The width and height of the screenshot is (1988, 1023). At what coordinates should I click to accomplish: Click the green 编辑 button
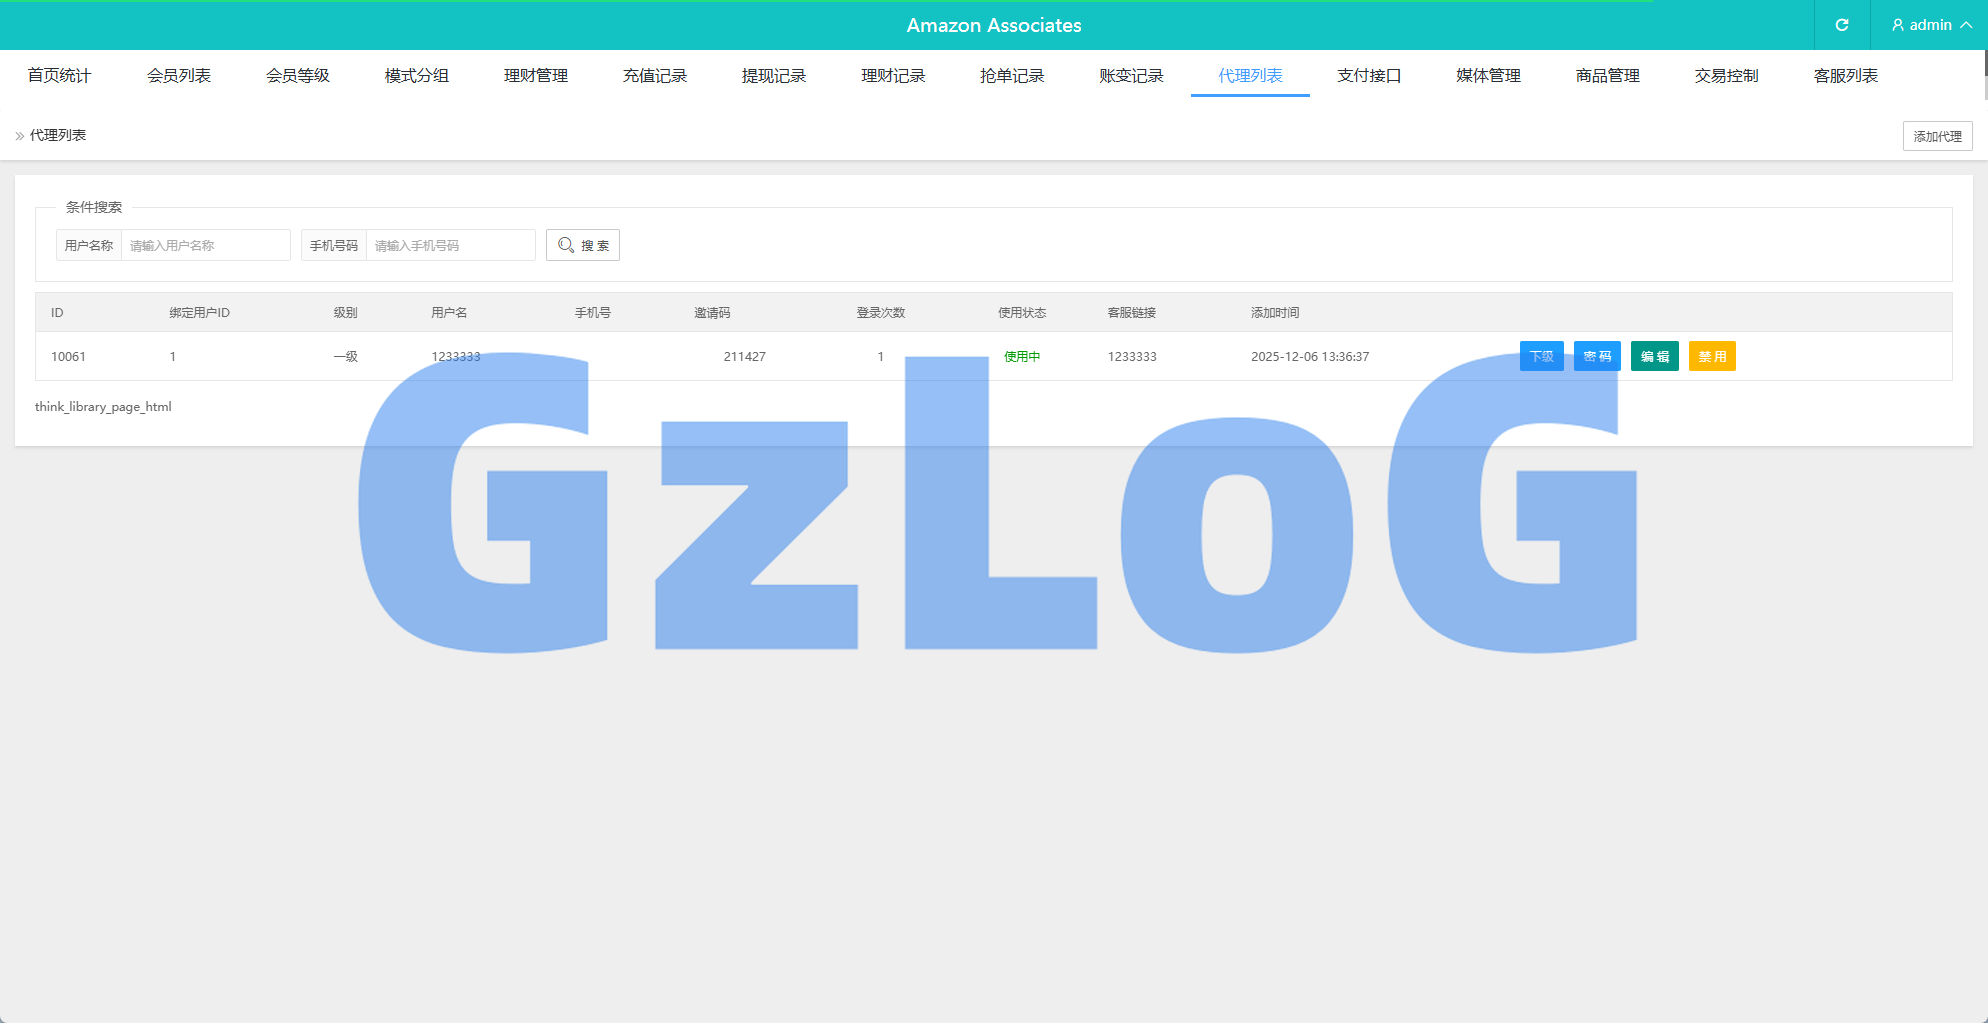point(1654,356)
